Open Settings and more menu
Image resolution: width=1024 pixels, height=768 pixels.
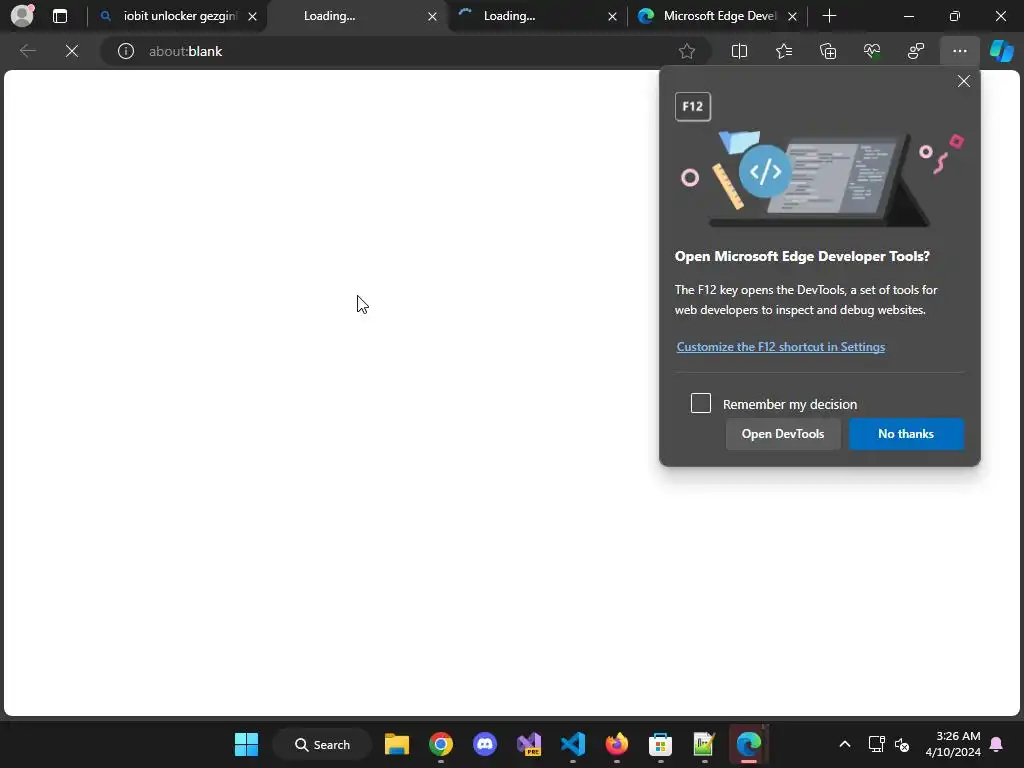959,51
